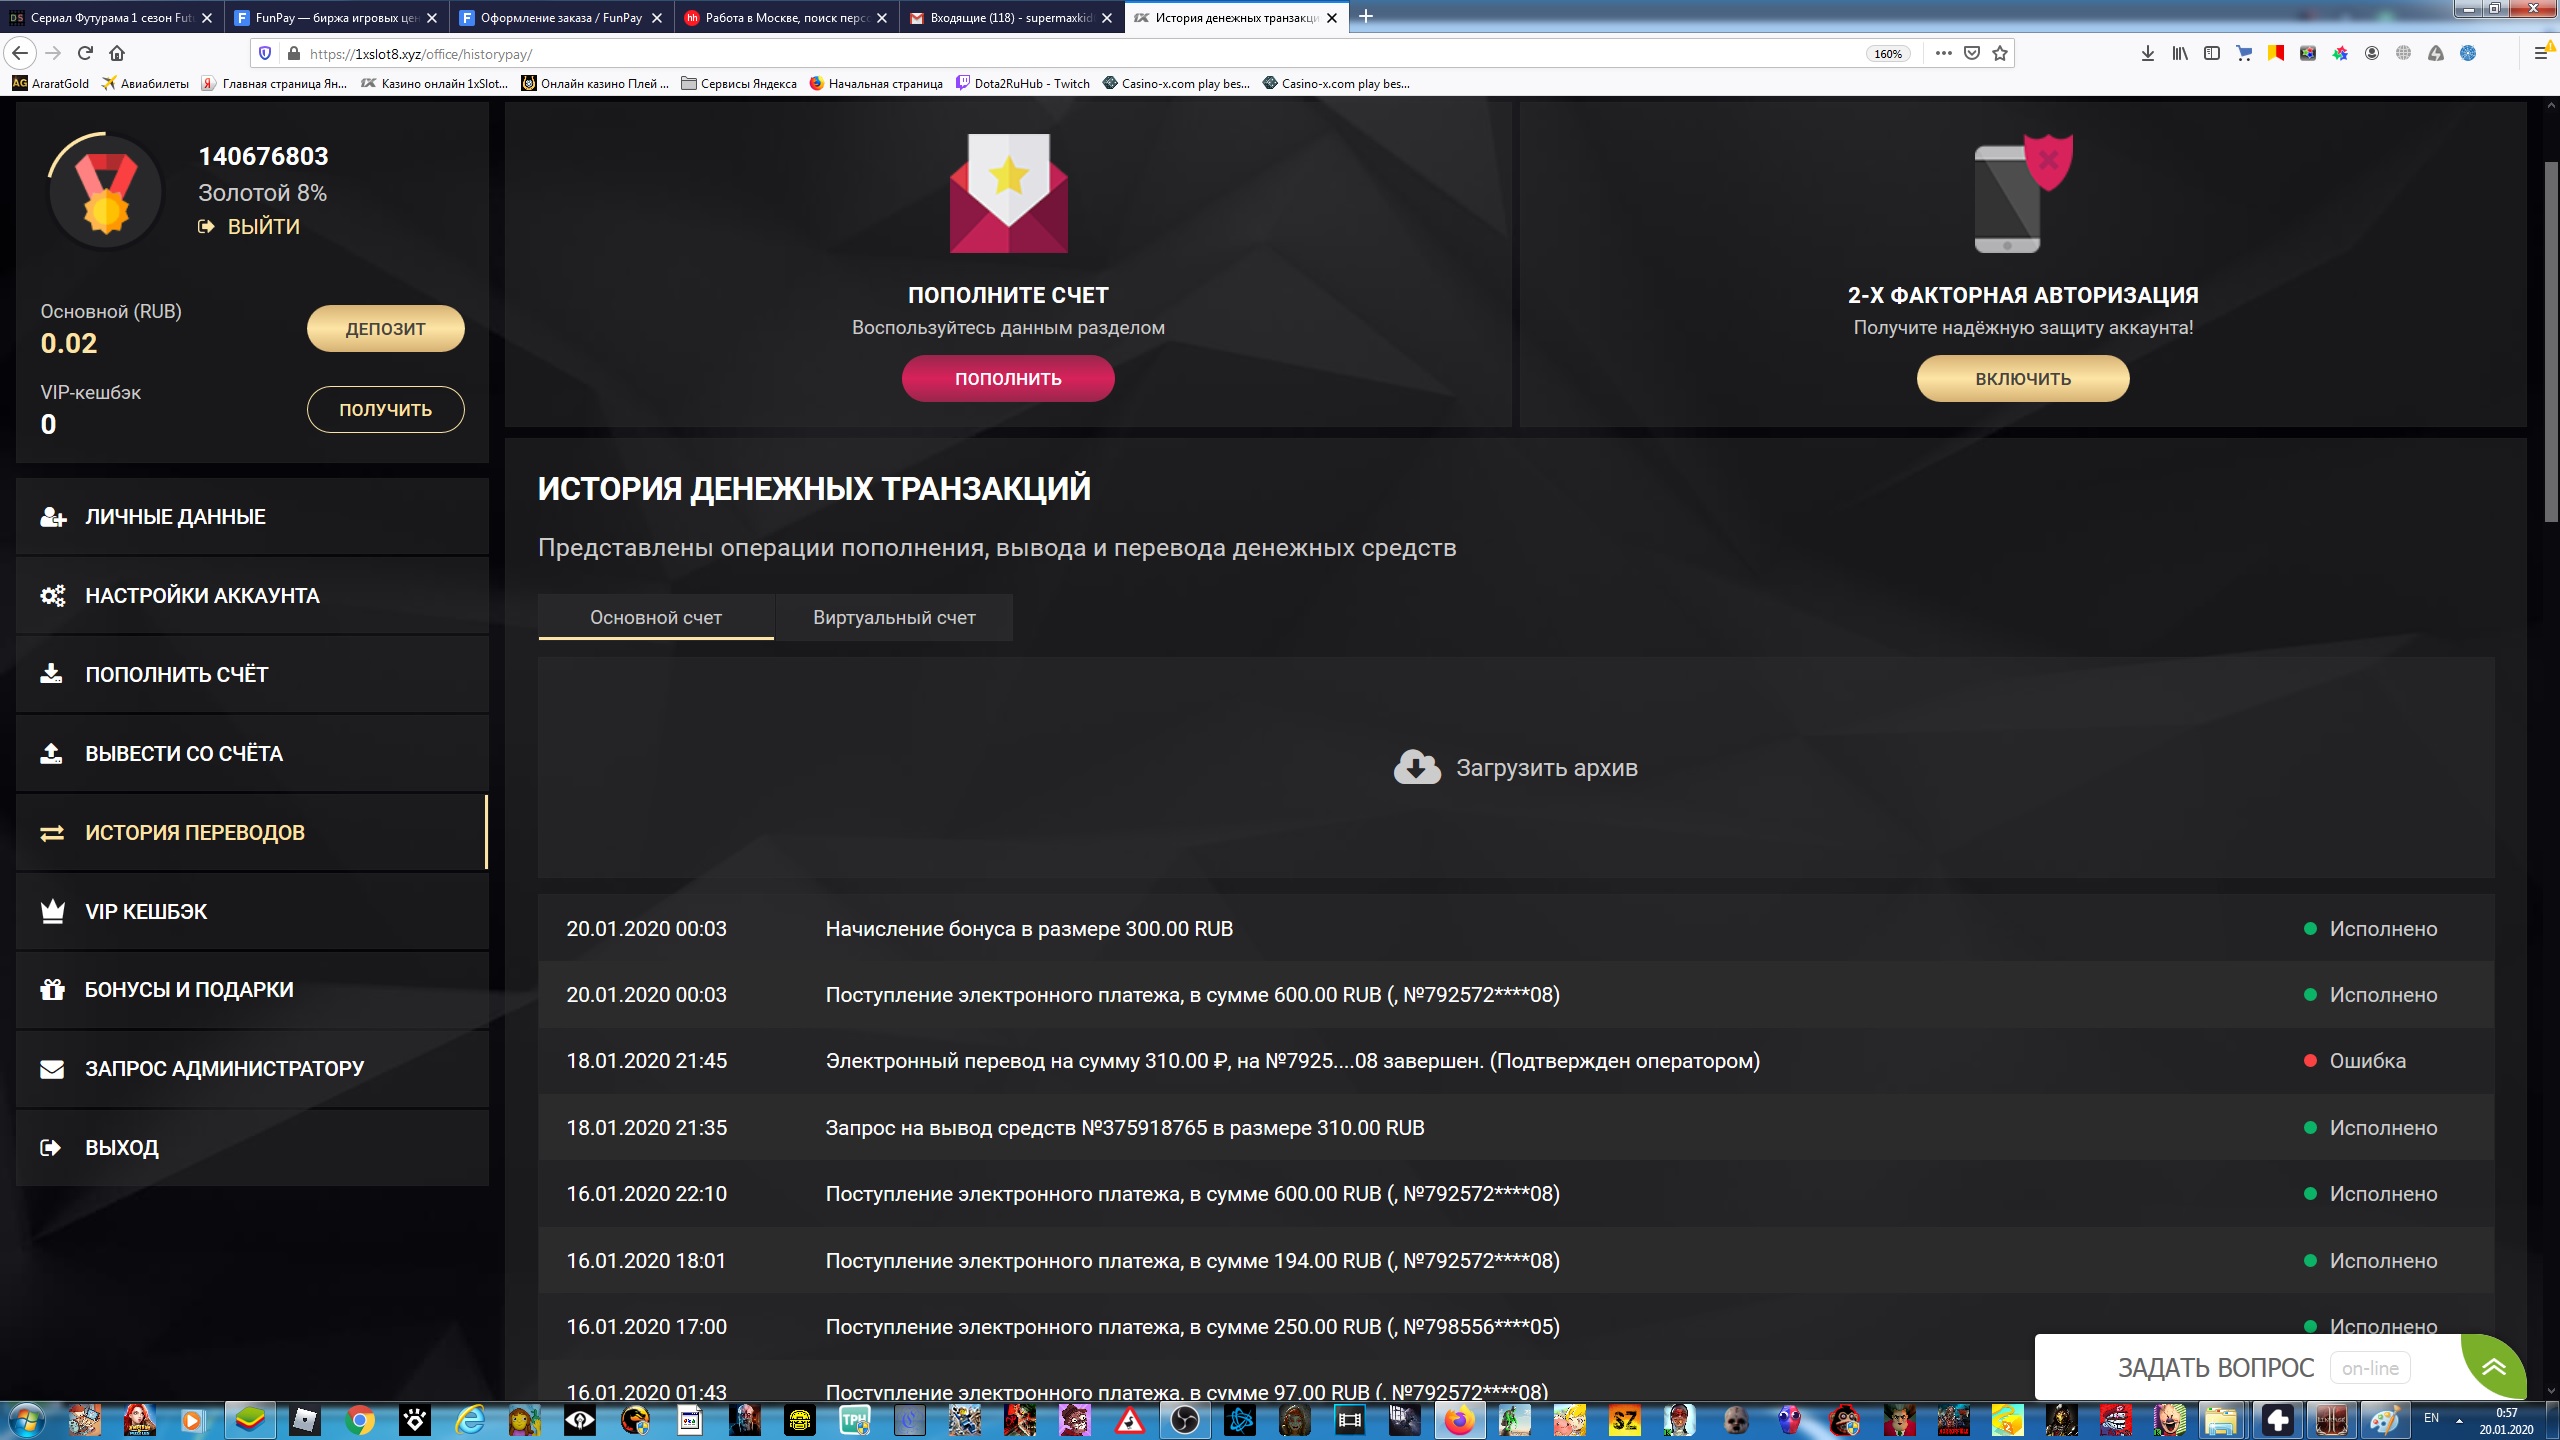Click the gold medal avatar icon
This screenshot has width=2560, height=1440.
click(106, 192)
